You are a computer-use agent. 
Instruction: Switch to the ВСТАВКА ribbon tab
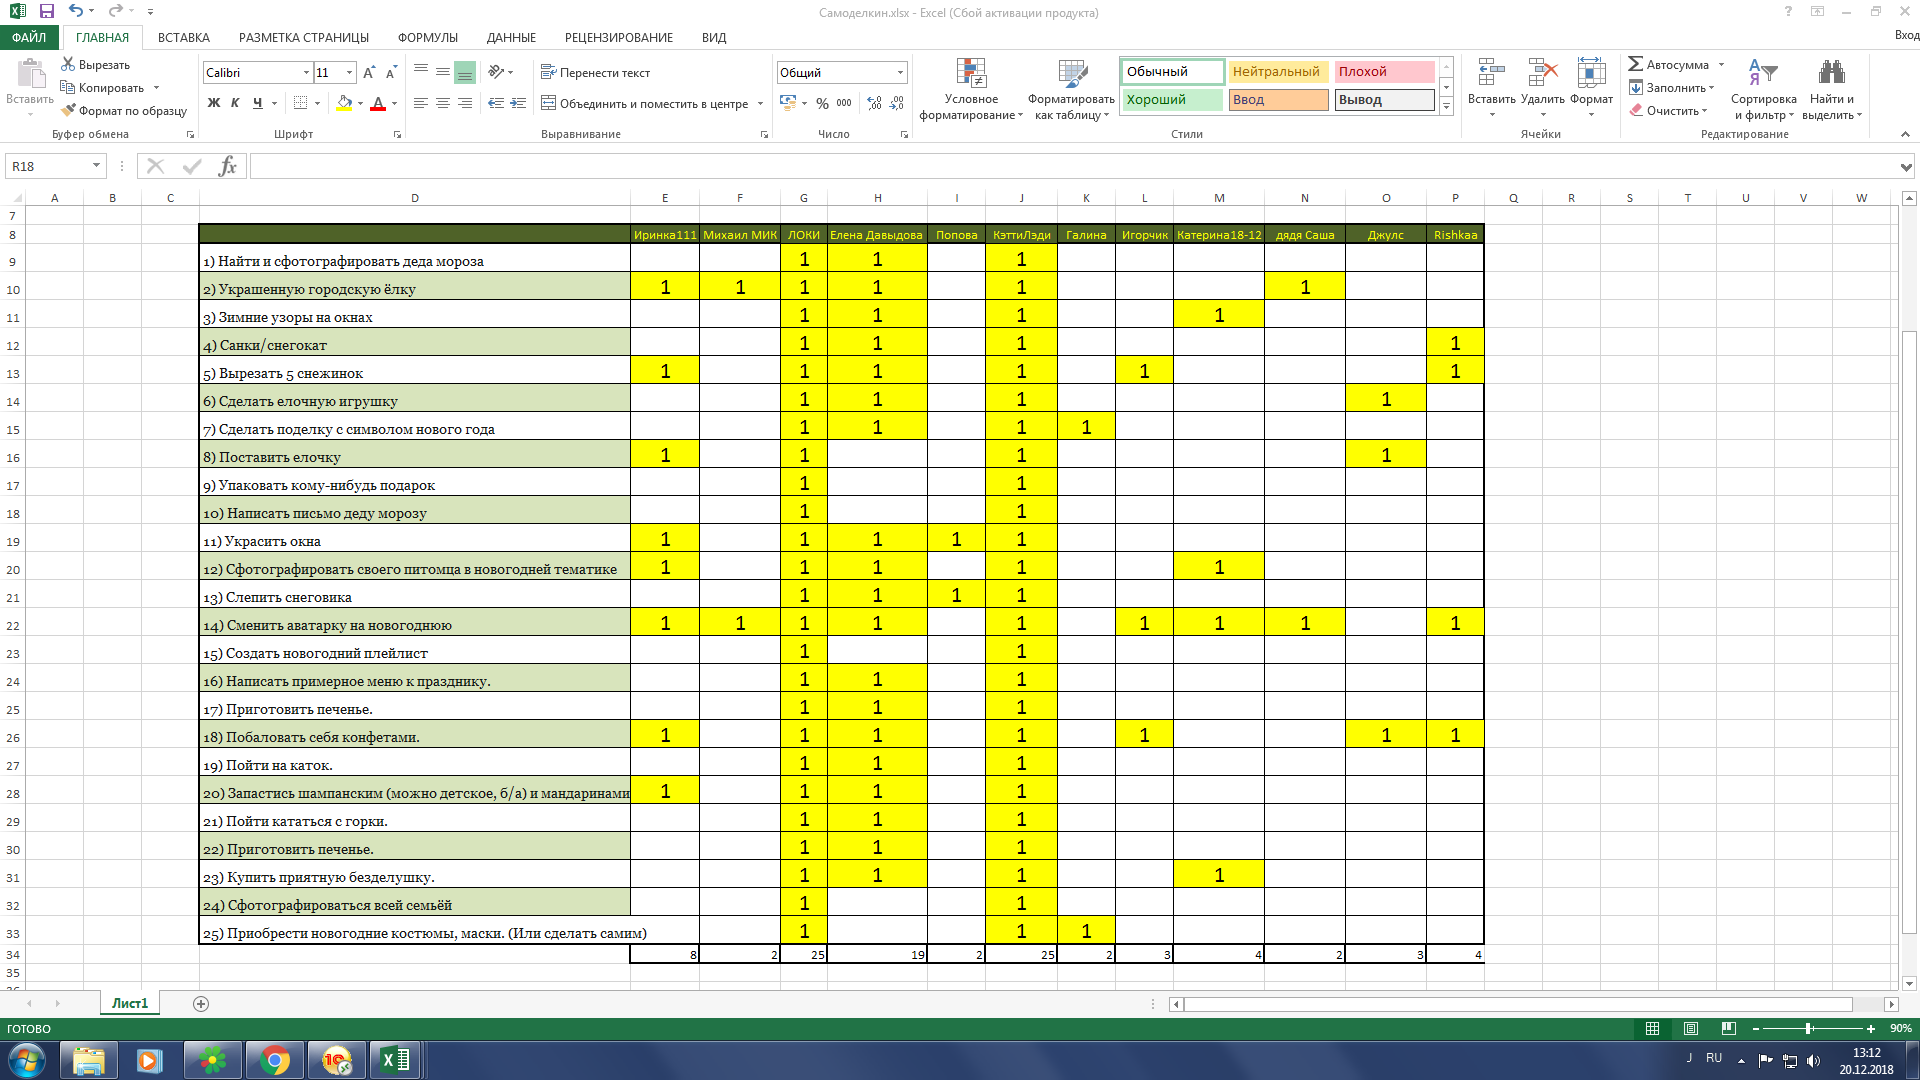(x=184, y=38)
